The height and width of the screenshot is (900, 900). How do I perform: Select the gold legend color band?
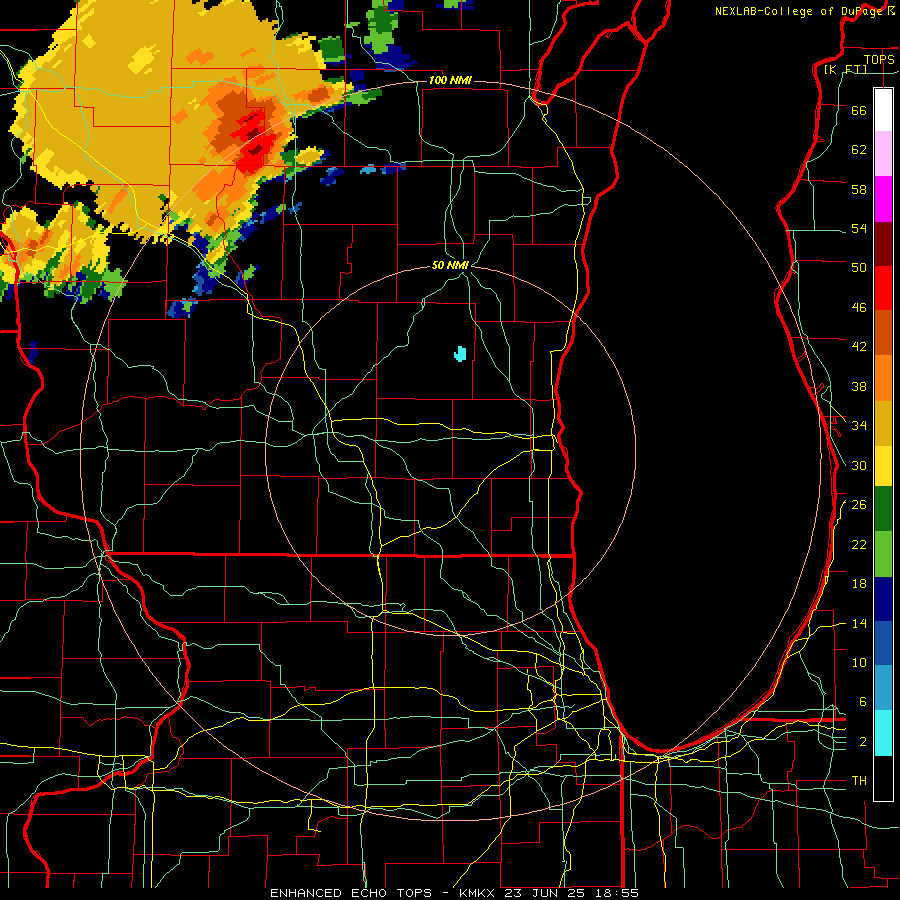click(x=883, y=424)
